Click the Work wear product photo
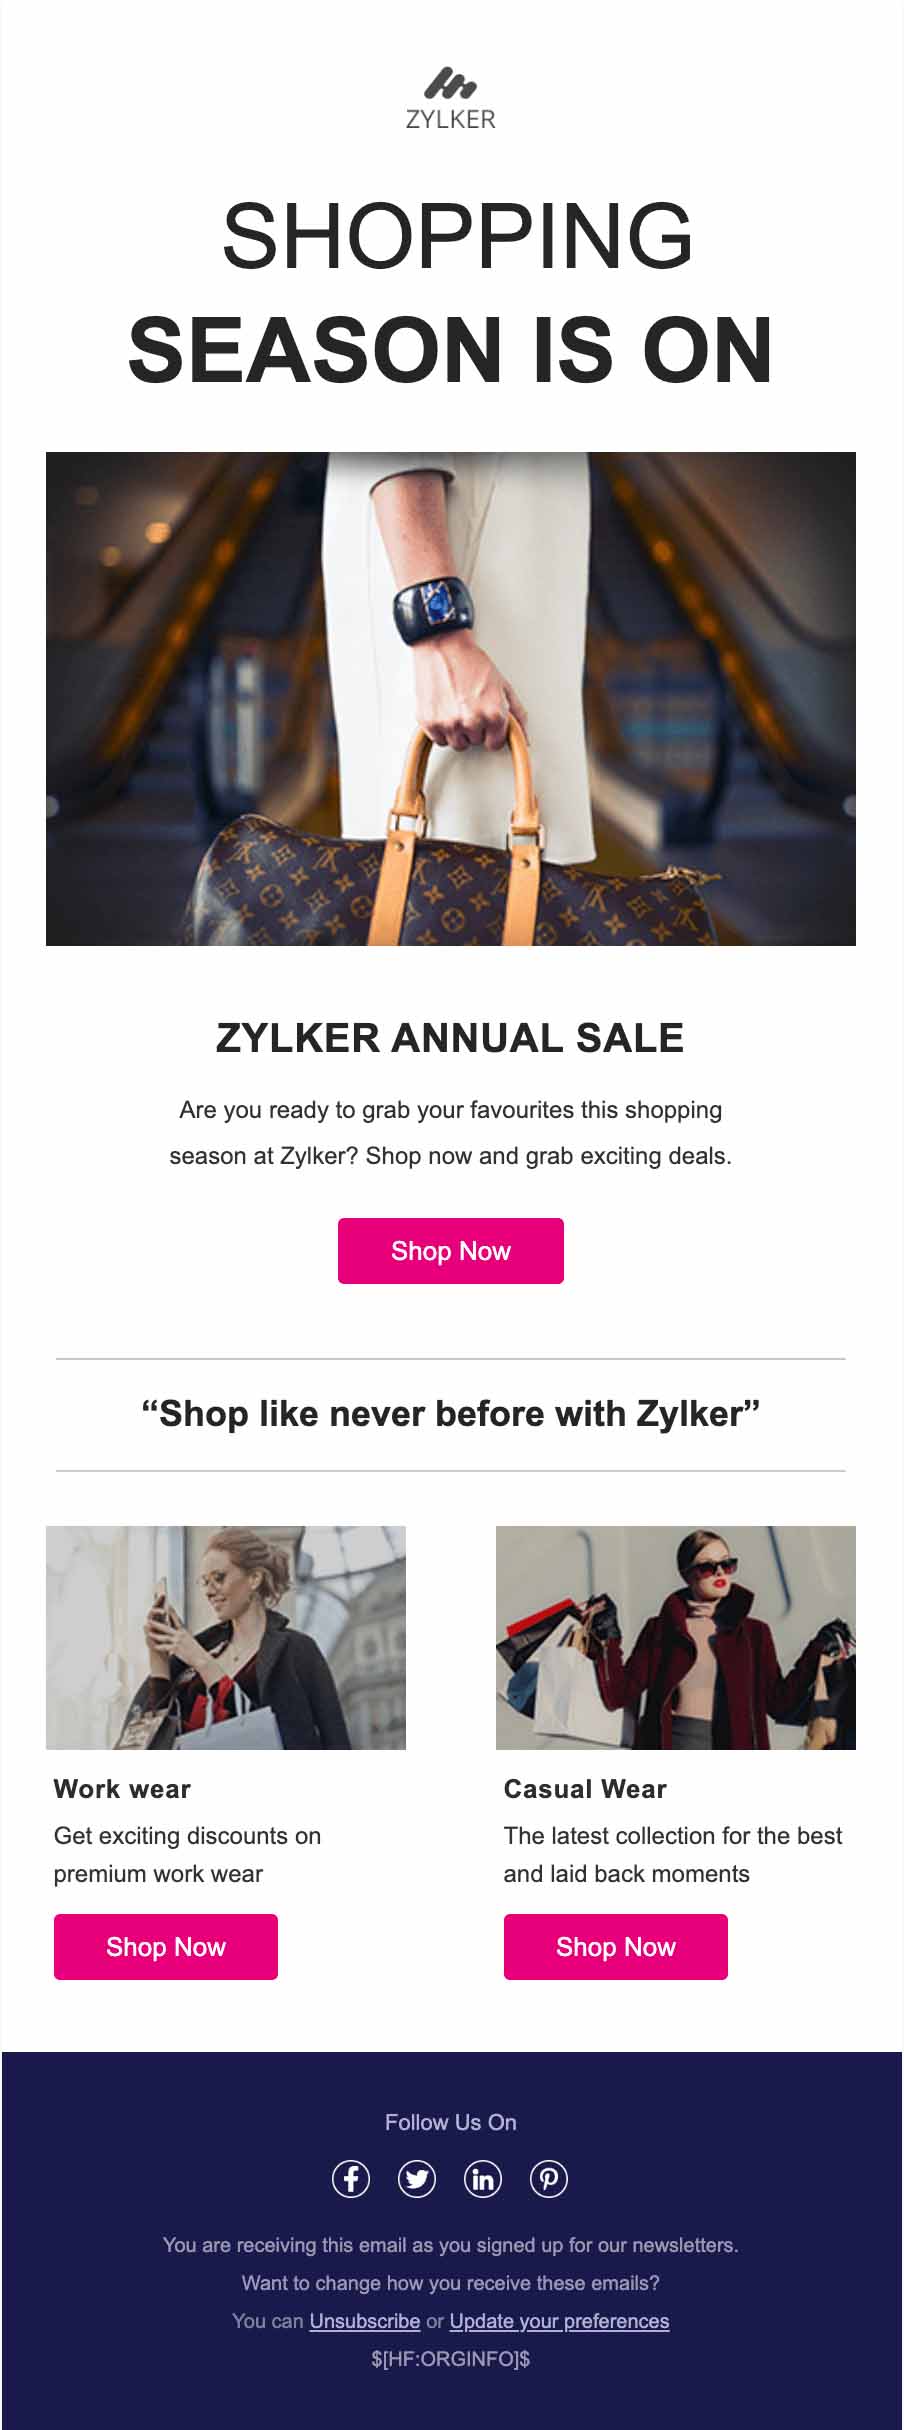 tap(226, 1638)
